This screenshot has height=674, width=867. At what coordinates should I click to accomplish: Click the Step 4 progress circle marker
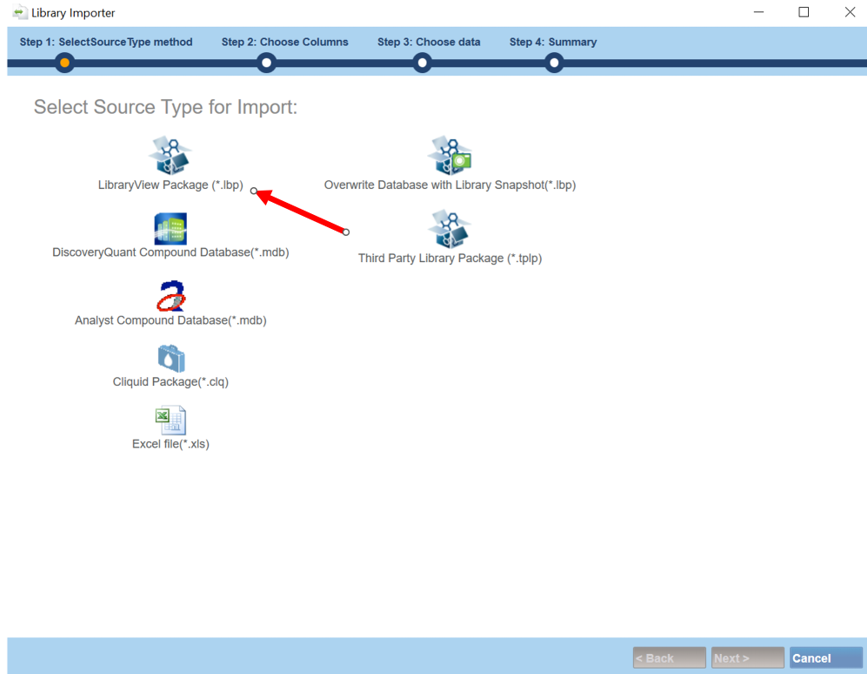(554, 62)
